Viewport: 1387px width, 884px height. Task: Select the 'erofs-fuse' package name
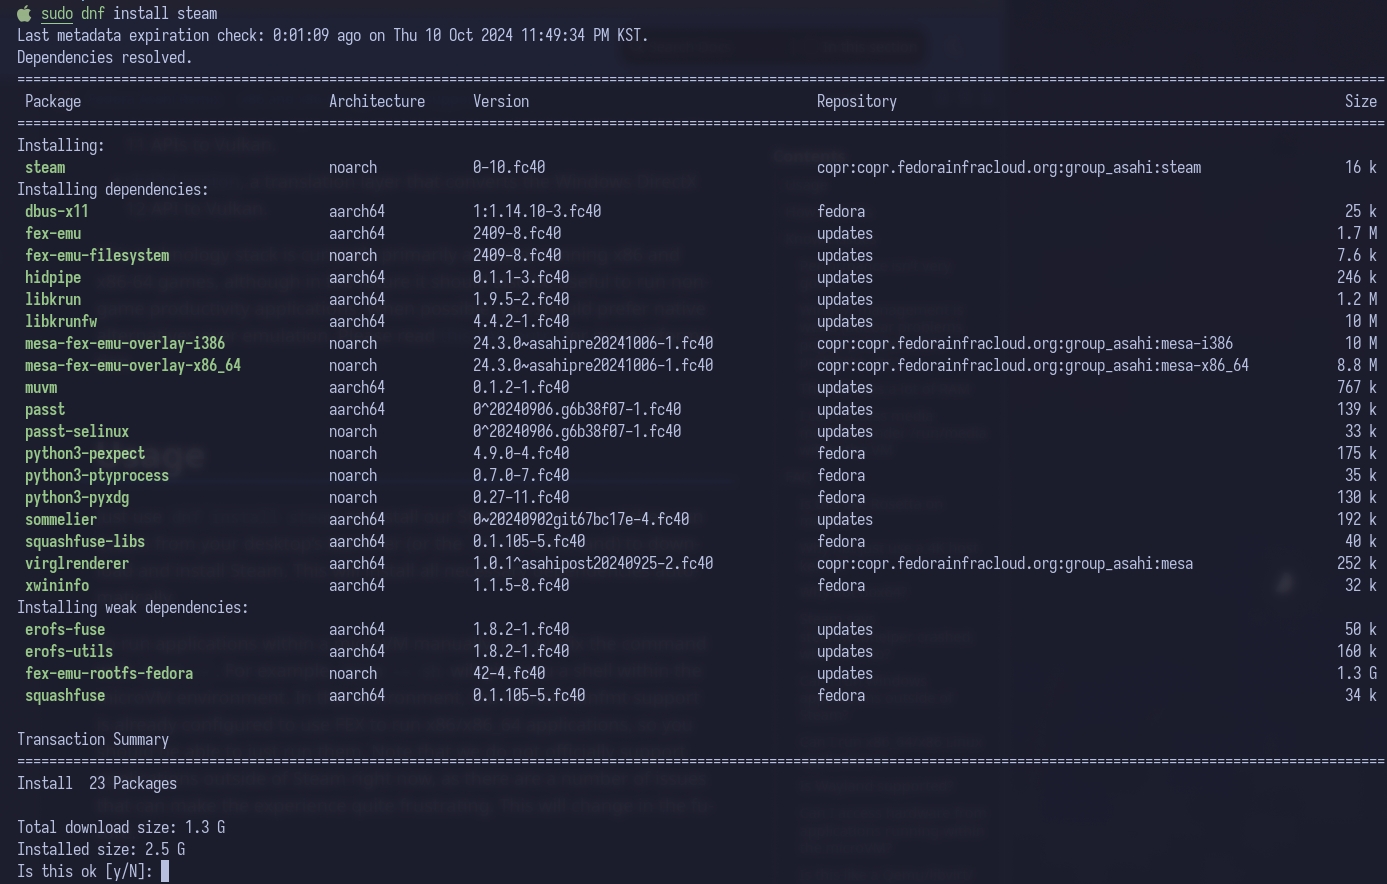pyautogui.click(x=65, y=629)
